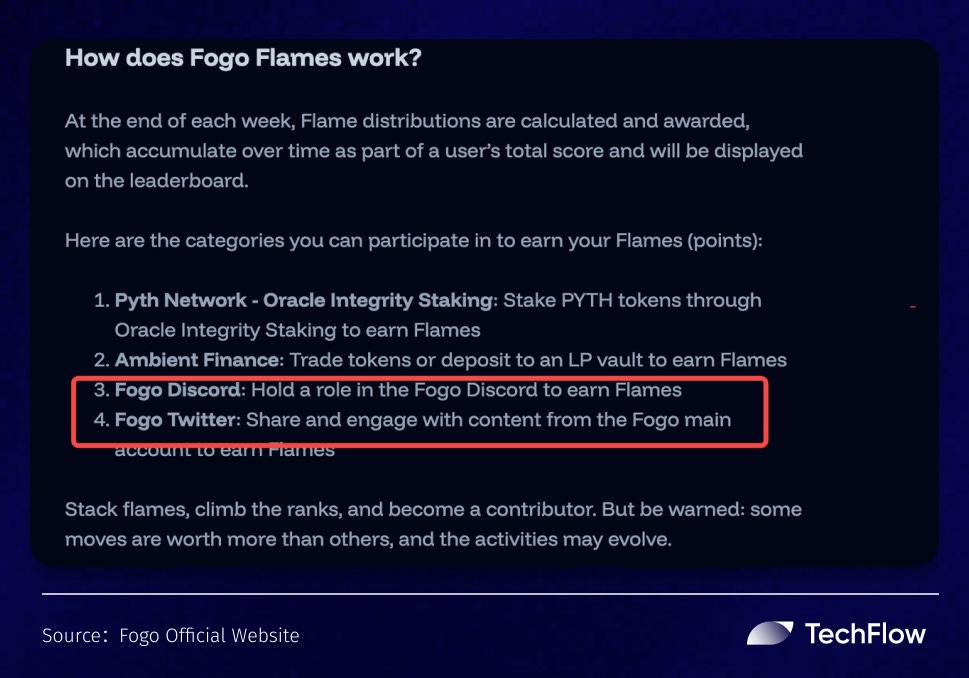The width and height of the screenshot is (969, 678).
Task: Click the bold "Fogo Discord" label
Action: pyautogui.click(x=178, y=390)
